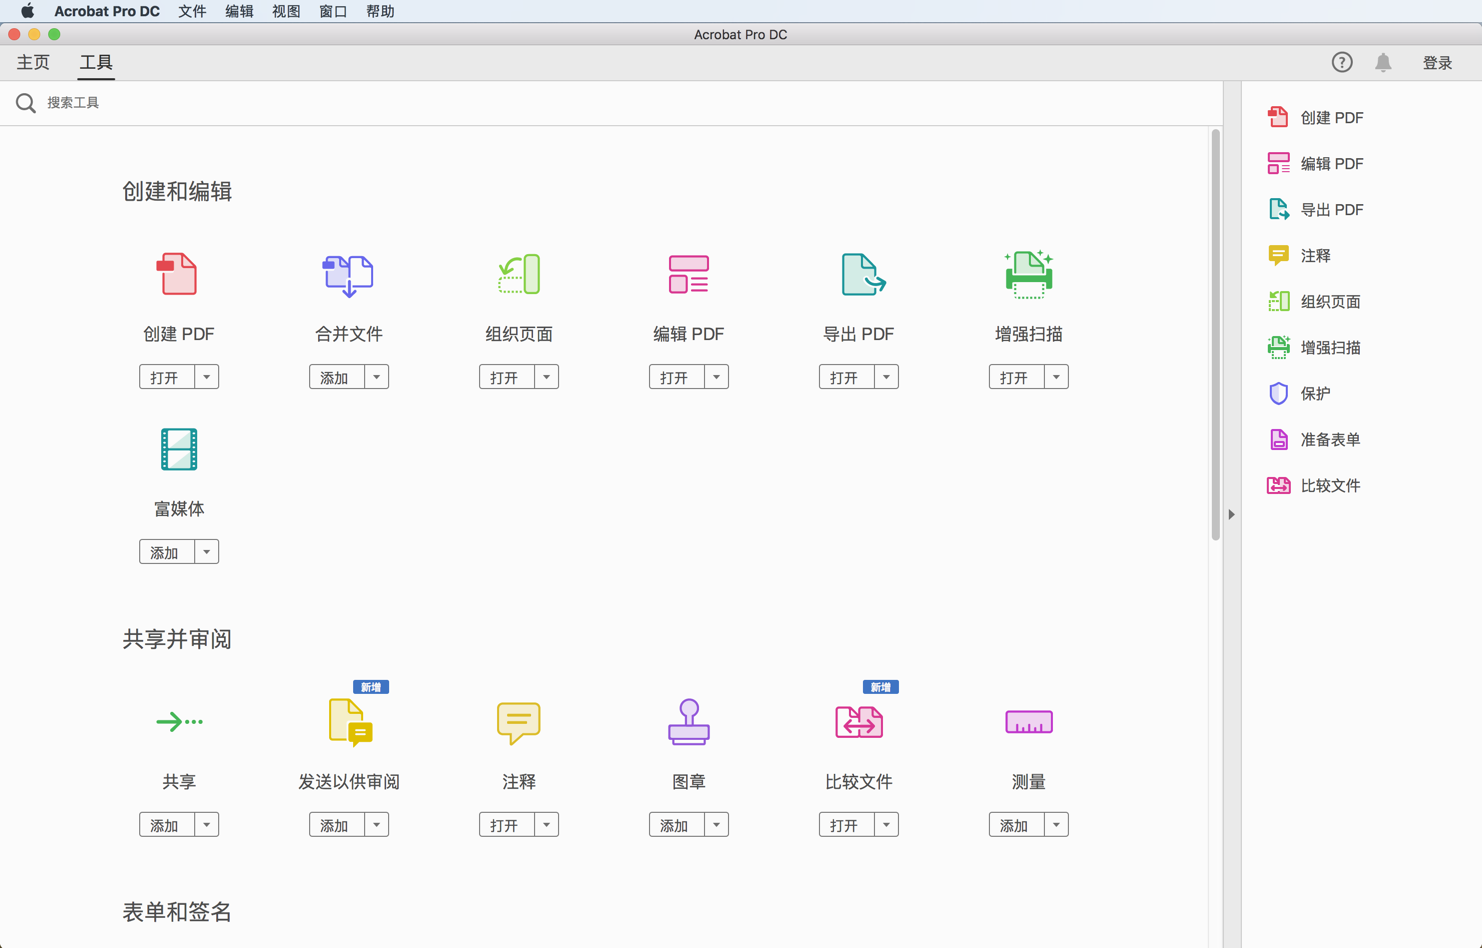
Task: Click the 组织页面 tool icon
Action: coord(519,274)
